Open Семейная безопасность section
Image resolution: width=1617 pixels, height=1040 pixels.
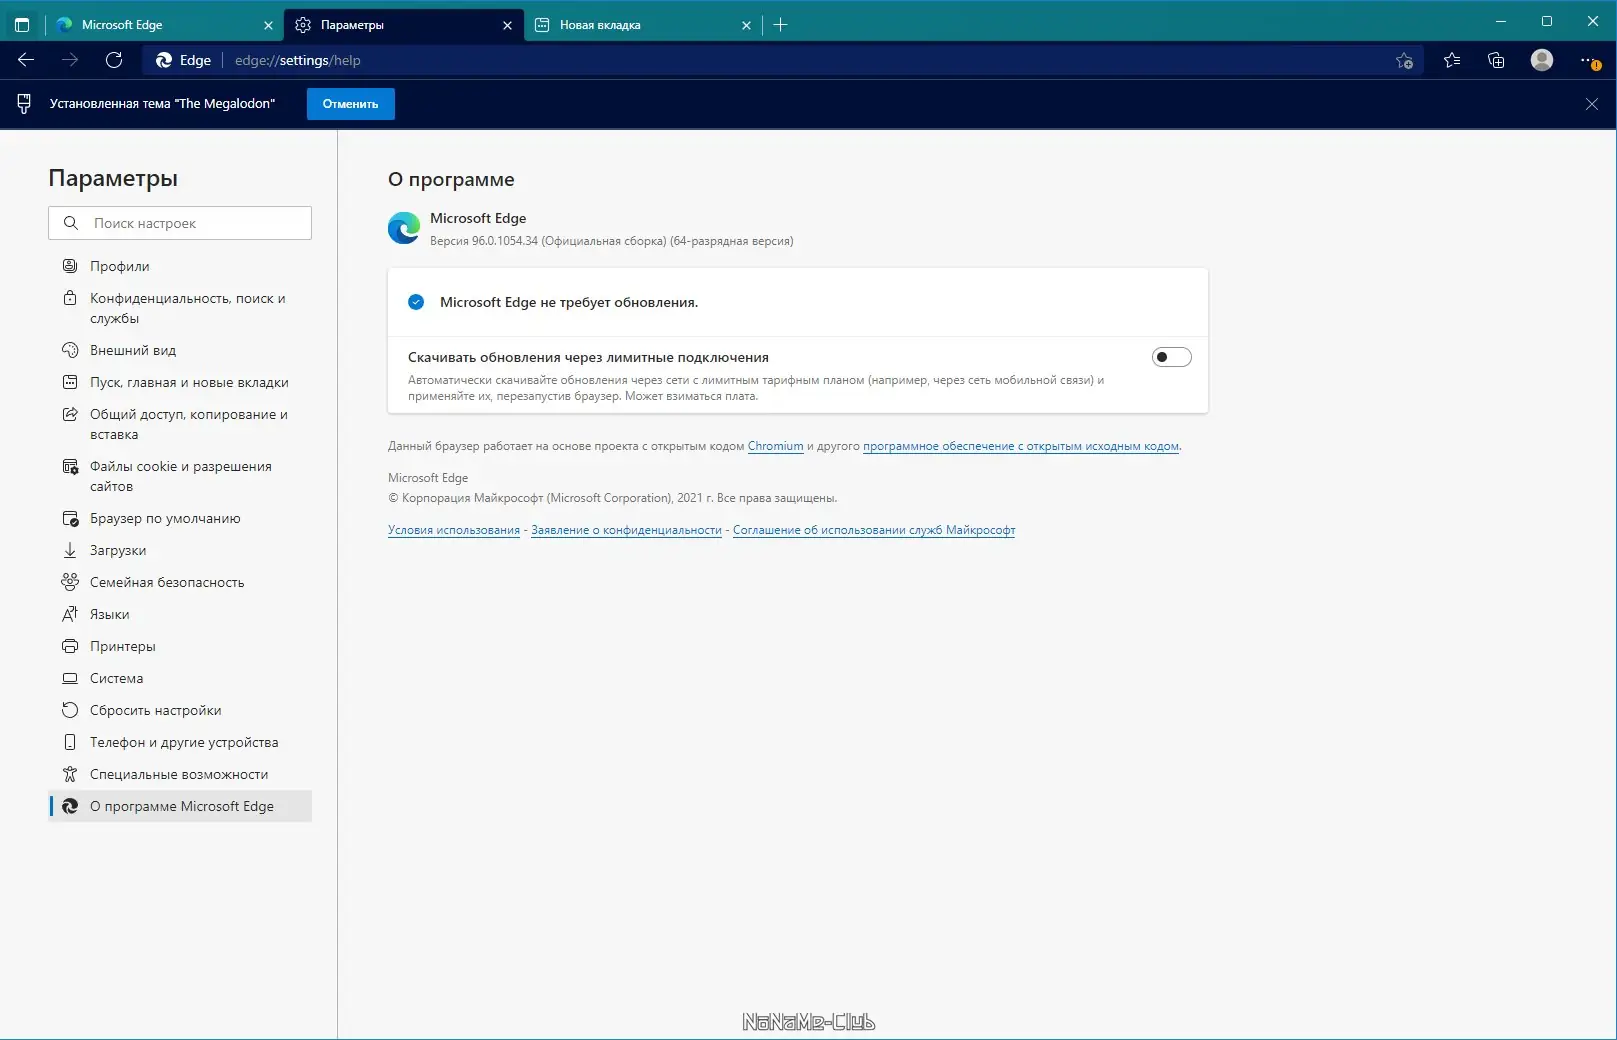coord(180,582)
